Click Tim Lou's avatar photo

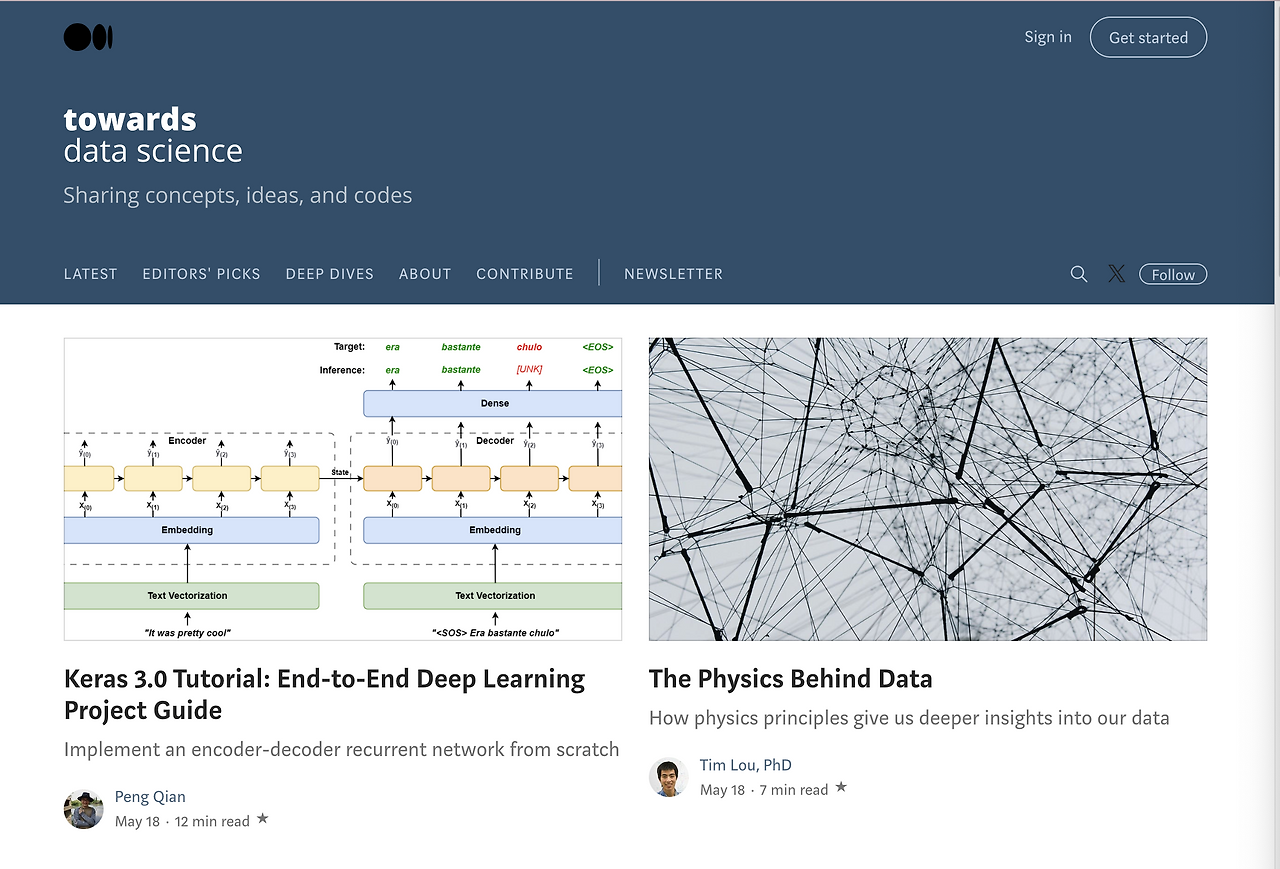[668, 777]
